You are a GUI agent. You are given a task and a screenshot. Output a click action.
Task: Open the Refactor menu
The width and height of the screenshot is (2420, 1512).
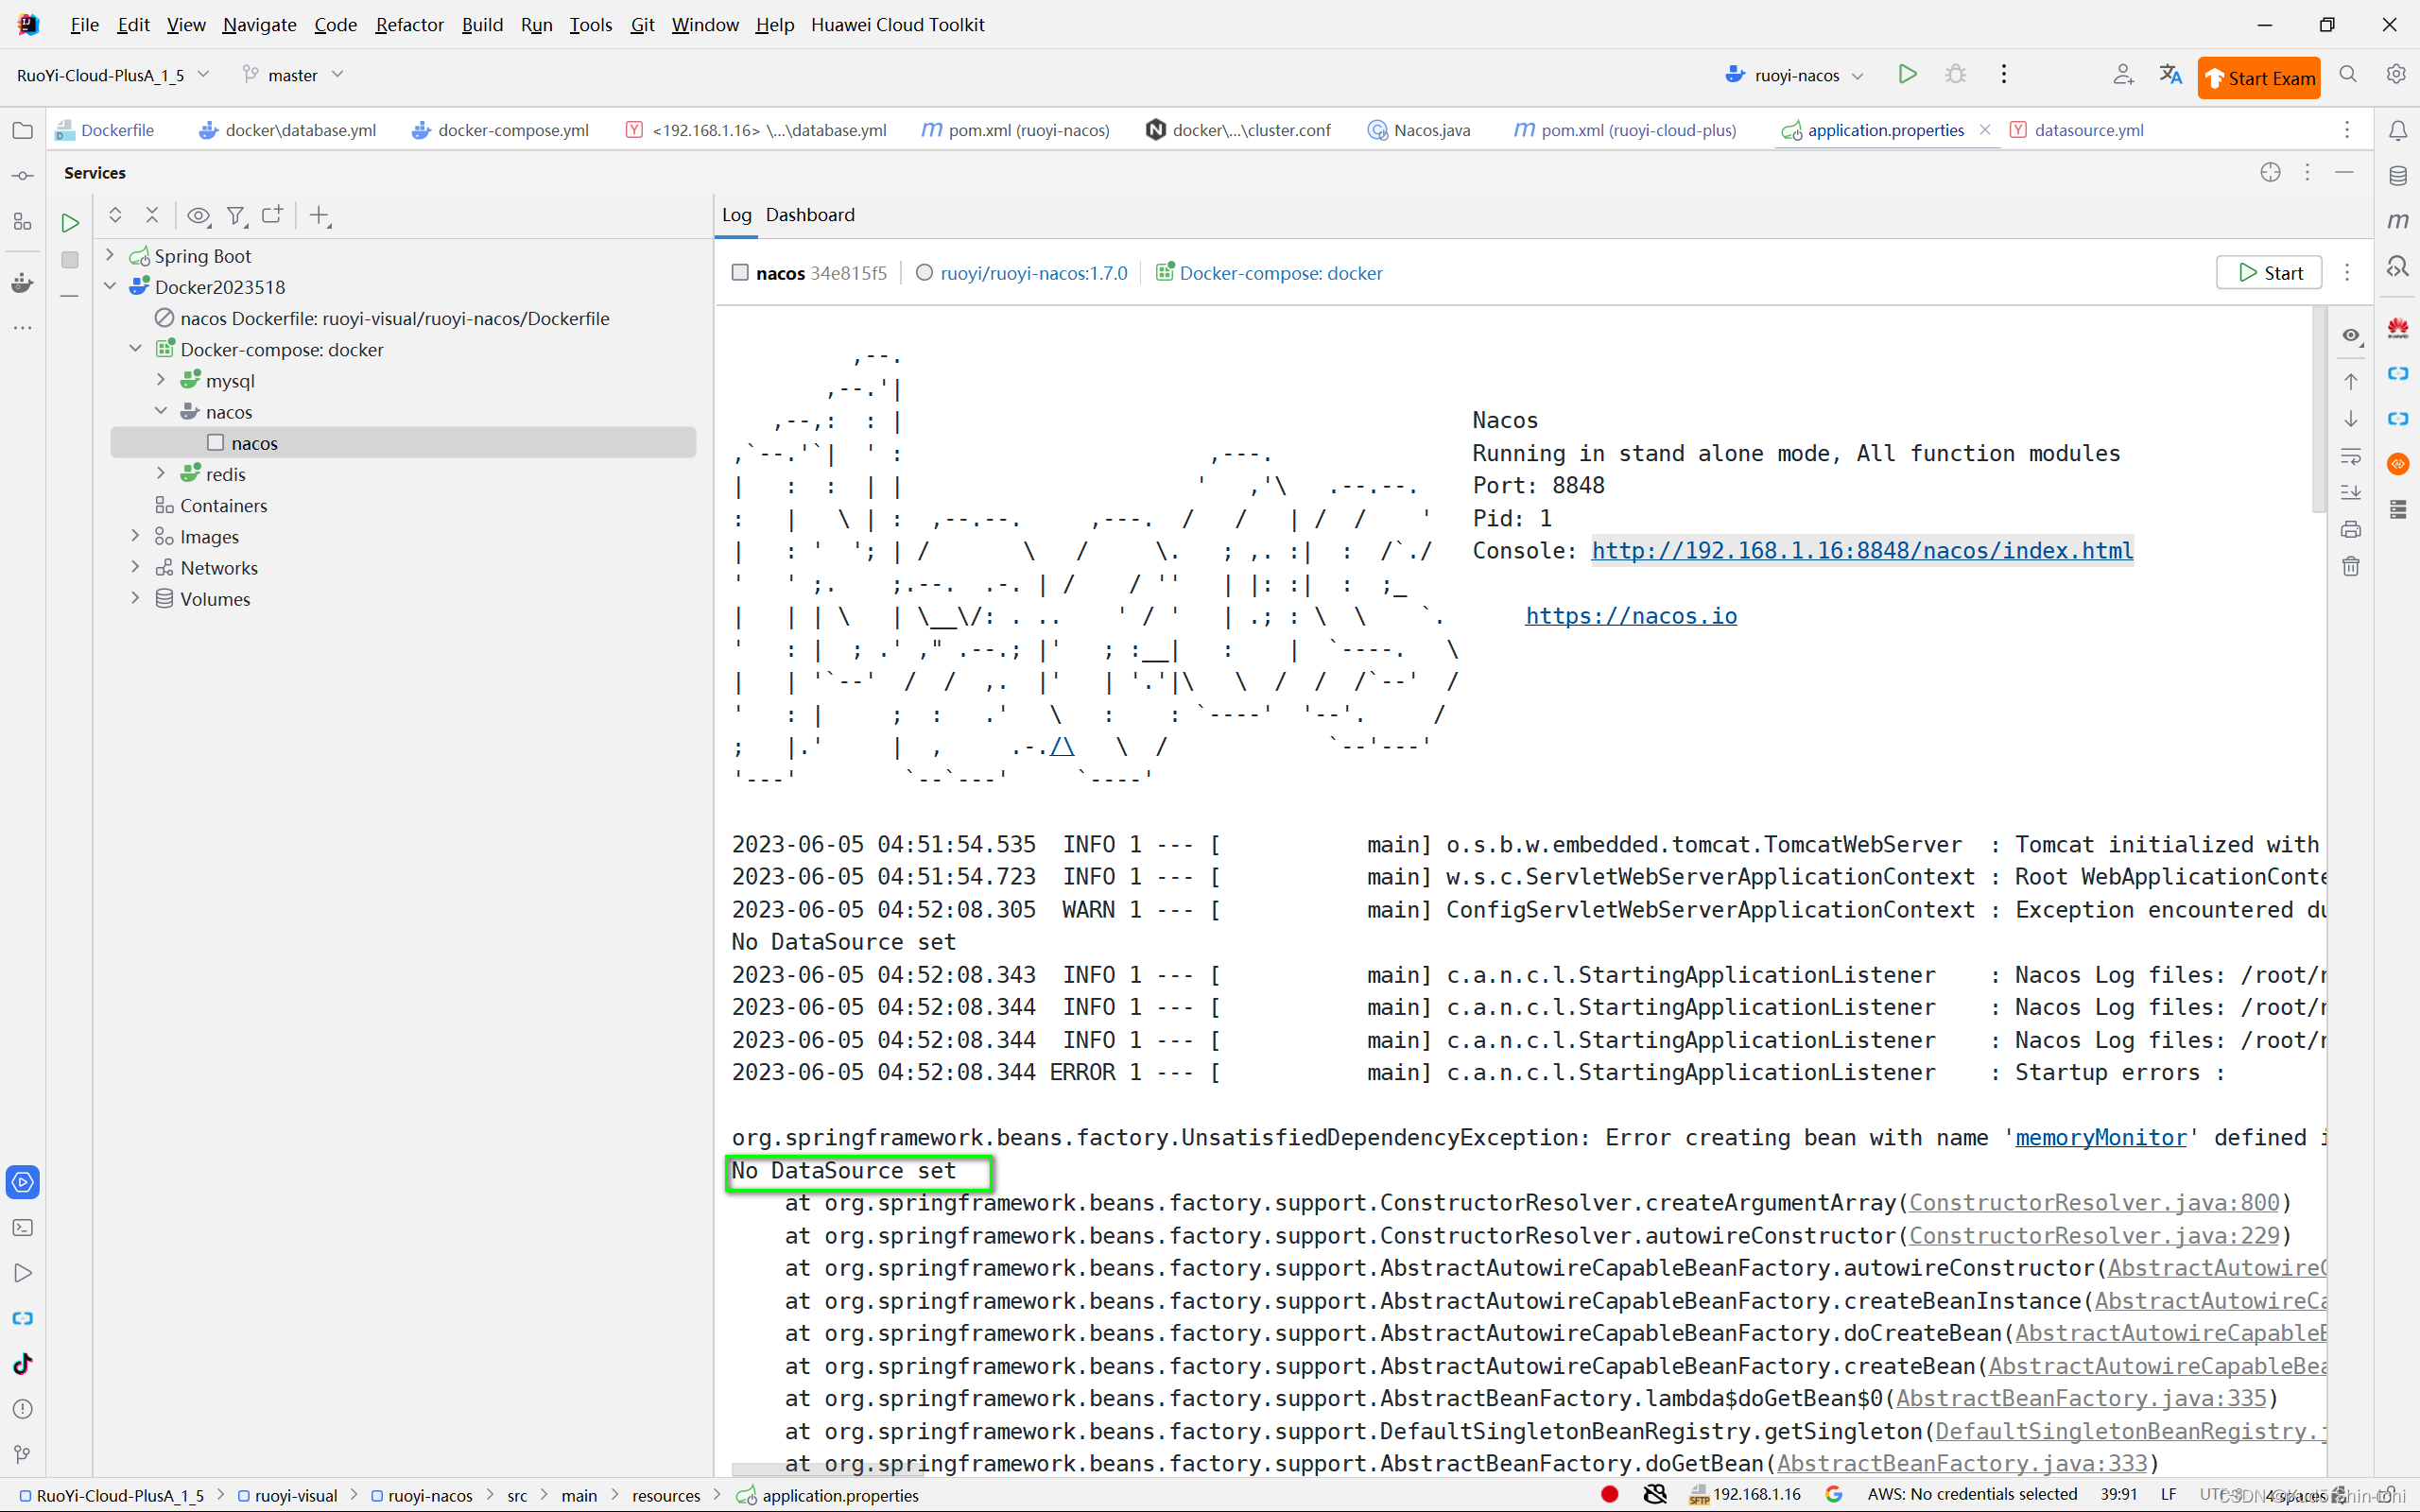pos(409,25)
